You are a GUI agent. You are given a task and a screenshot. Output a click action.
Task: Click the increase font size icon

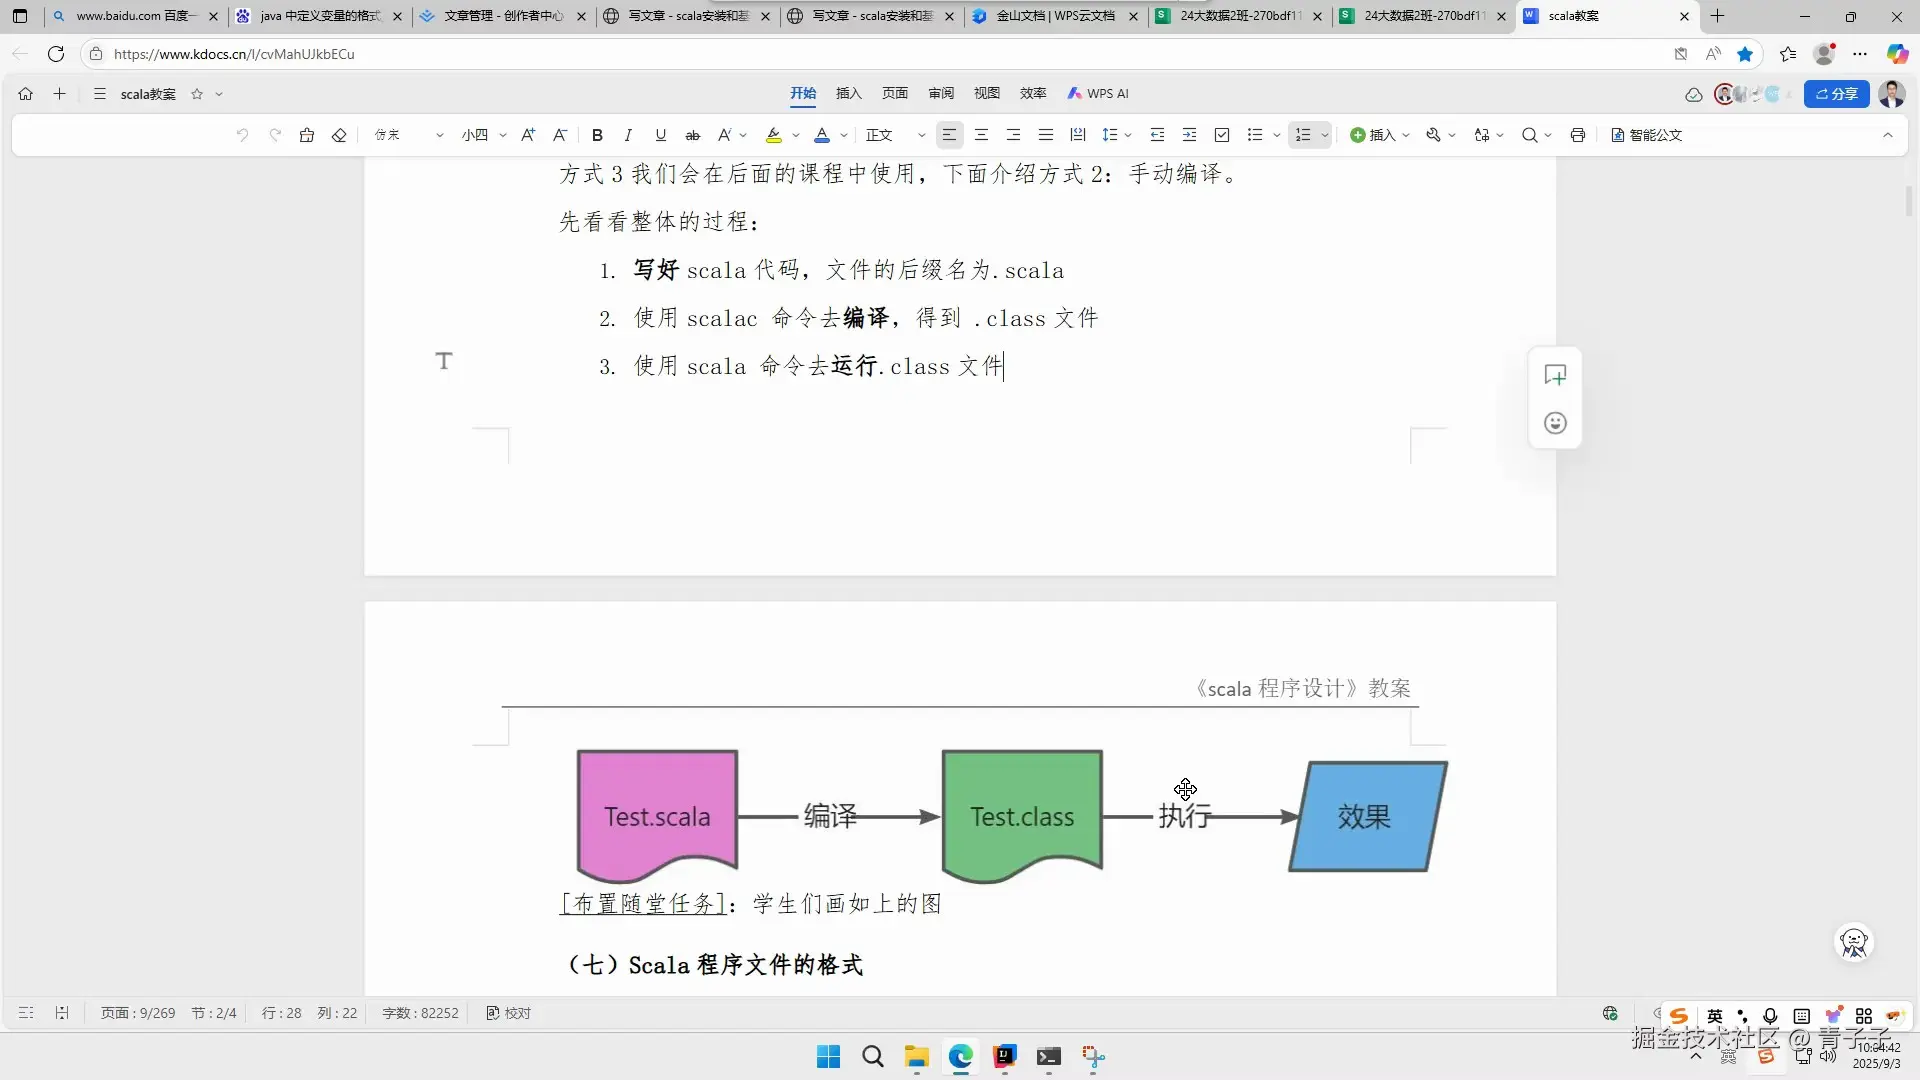point(528,135)
